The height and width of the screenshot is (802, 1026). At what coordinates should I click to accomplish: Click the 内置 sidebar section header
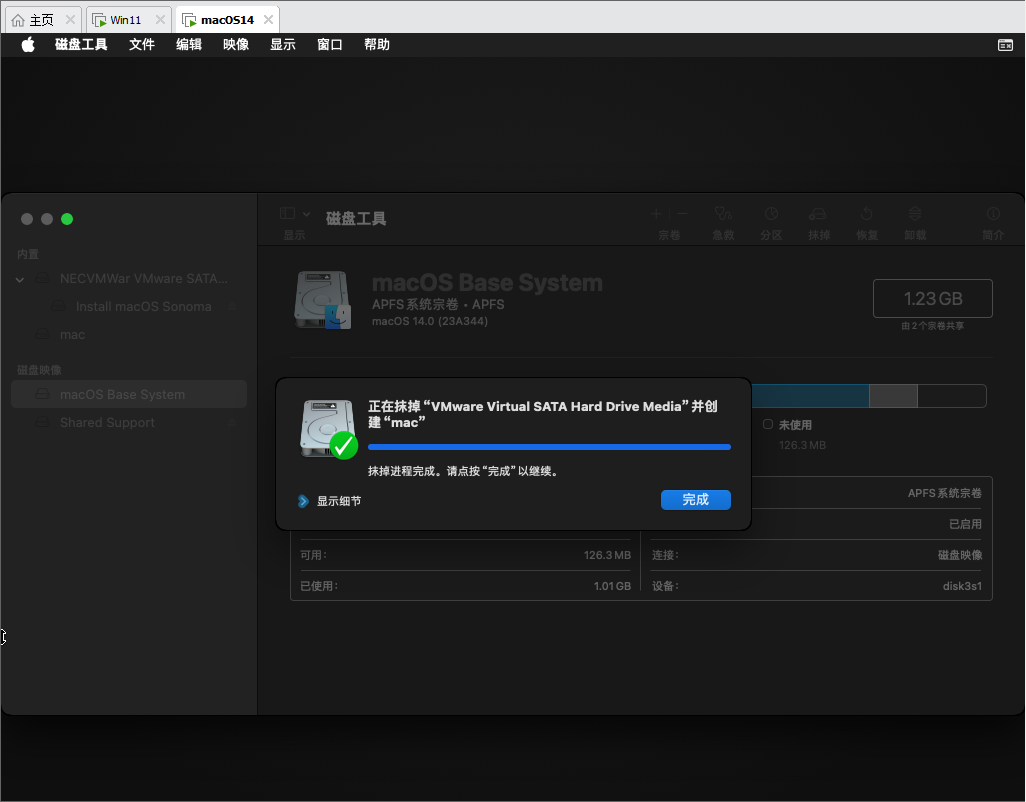[28, 254]
